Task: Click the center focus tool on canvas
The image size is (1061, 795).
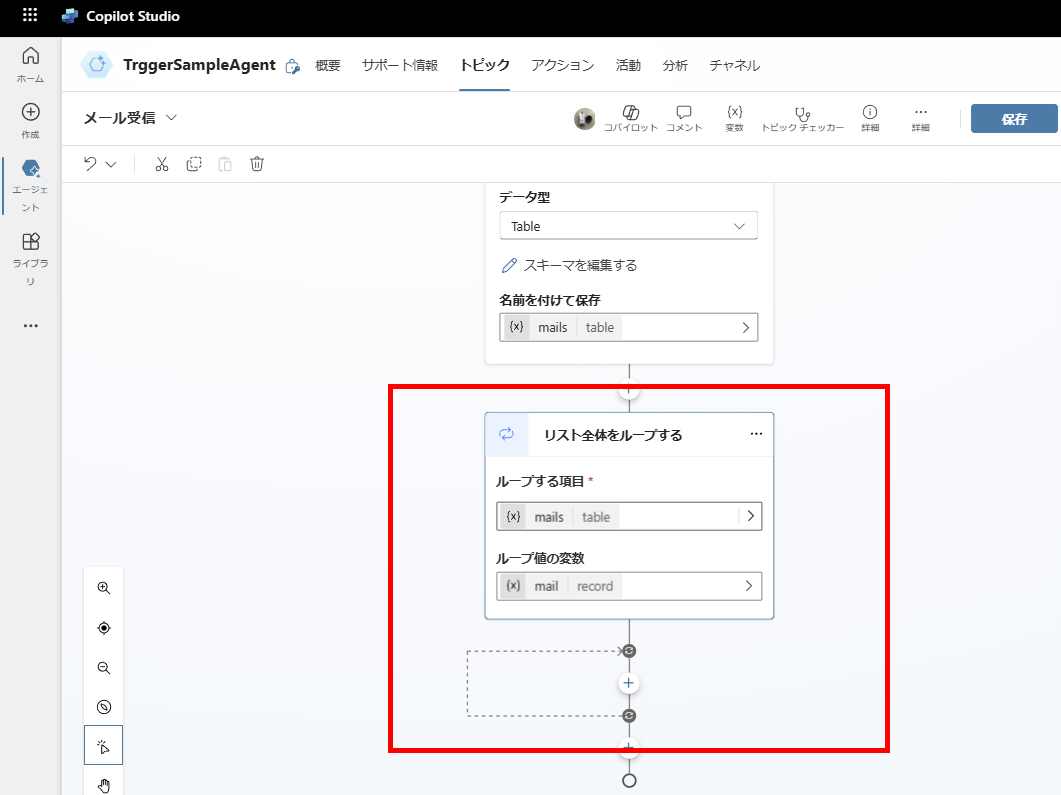Action: (103, 627)
